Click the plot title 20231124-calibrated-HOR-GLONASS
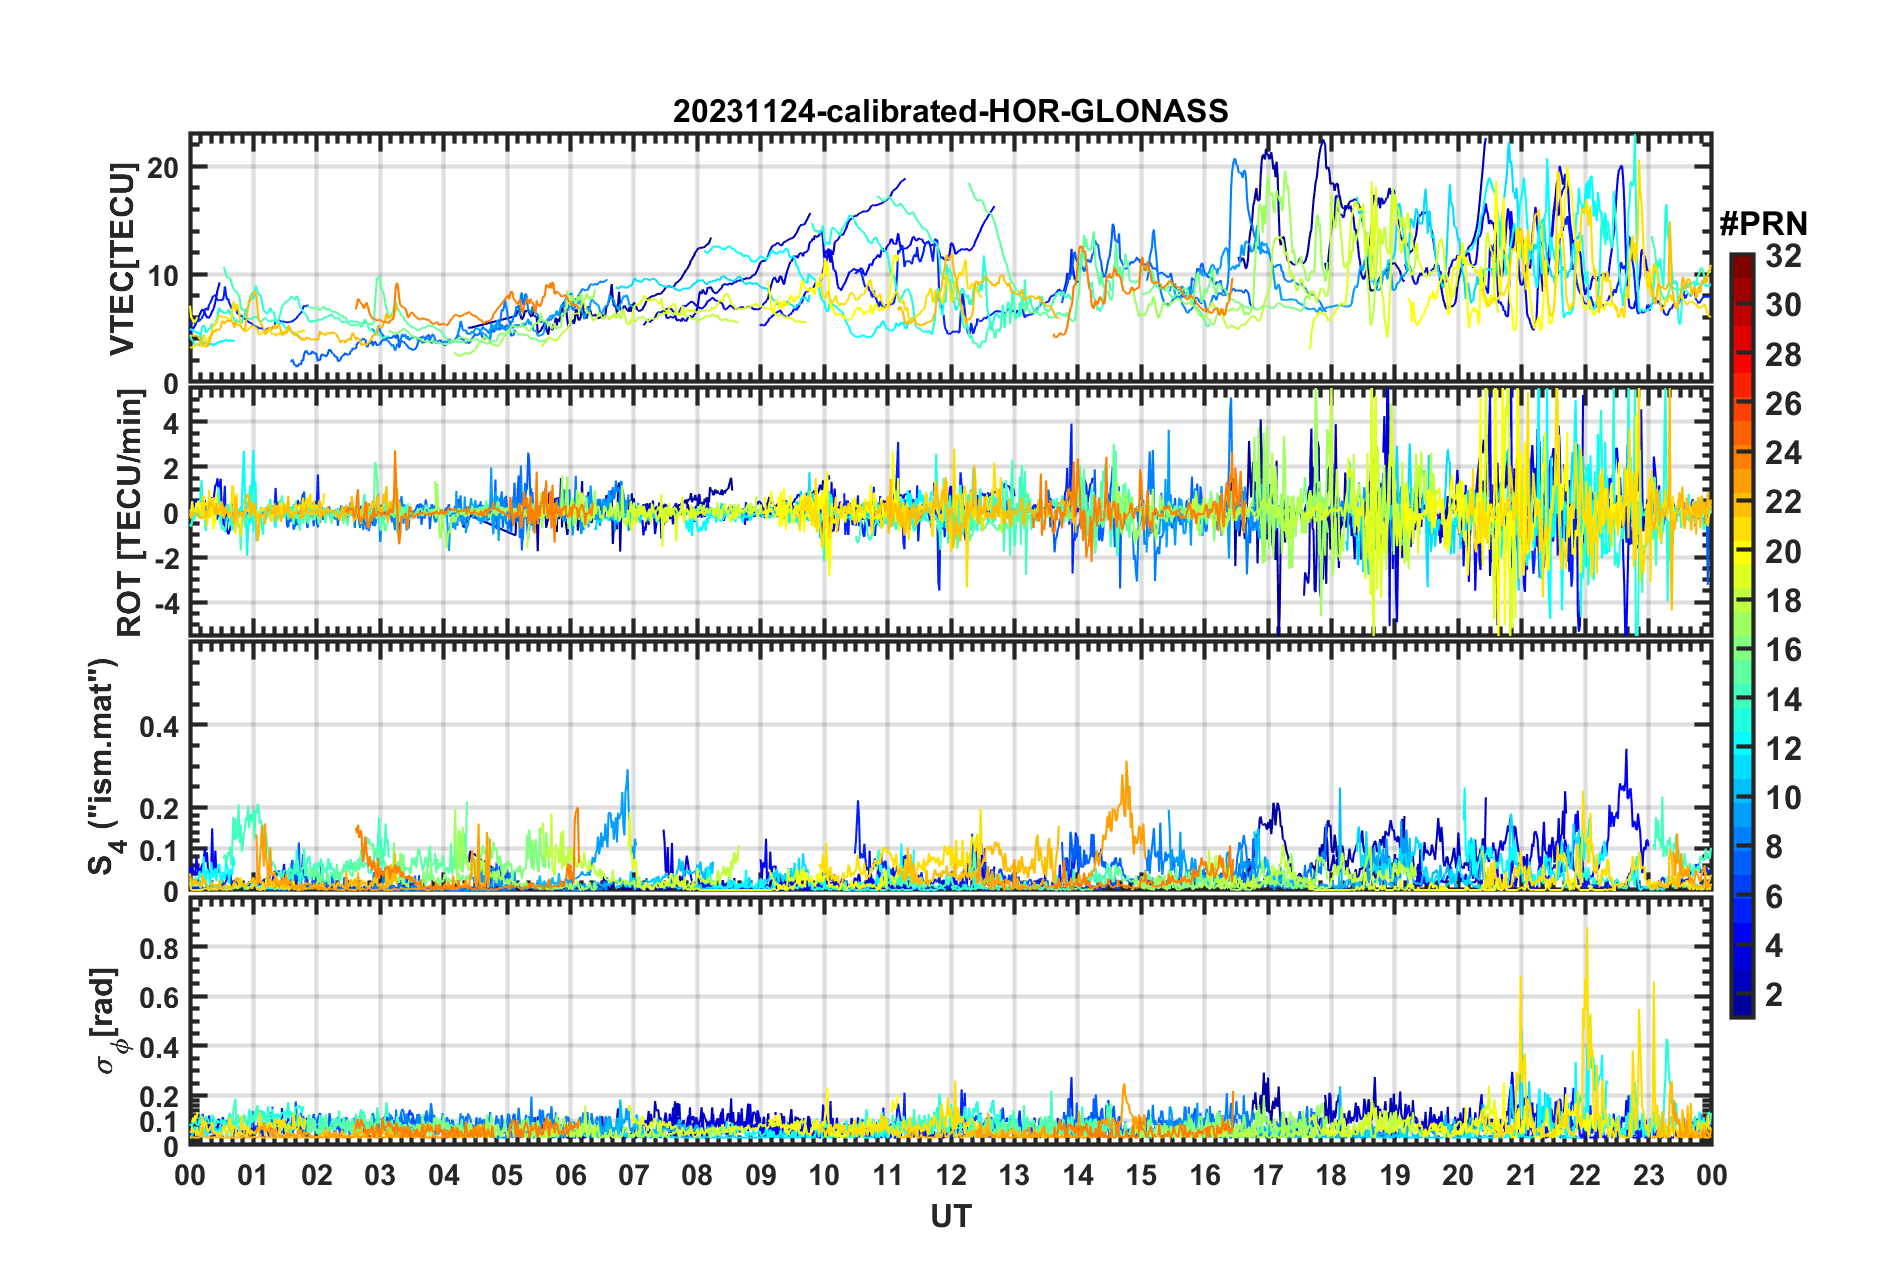Screen dimensions: 1902x1272 tap(950, 111)
